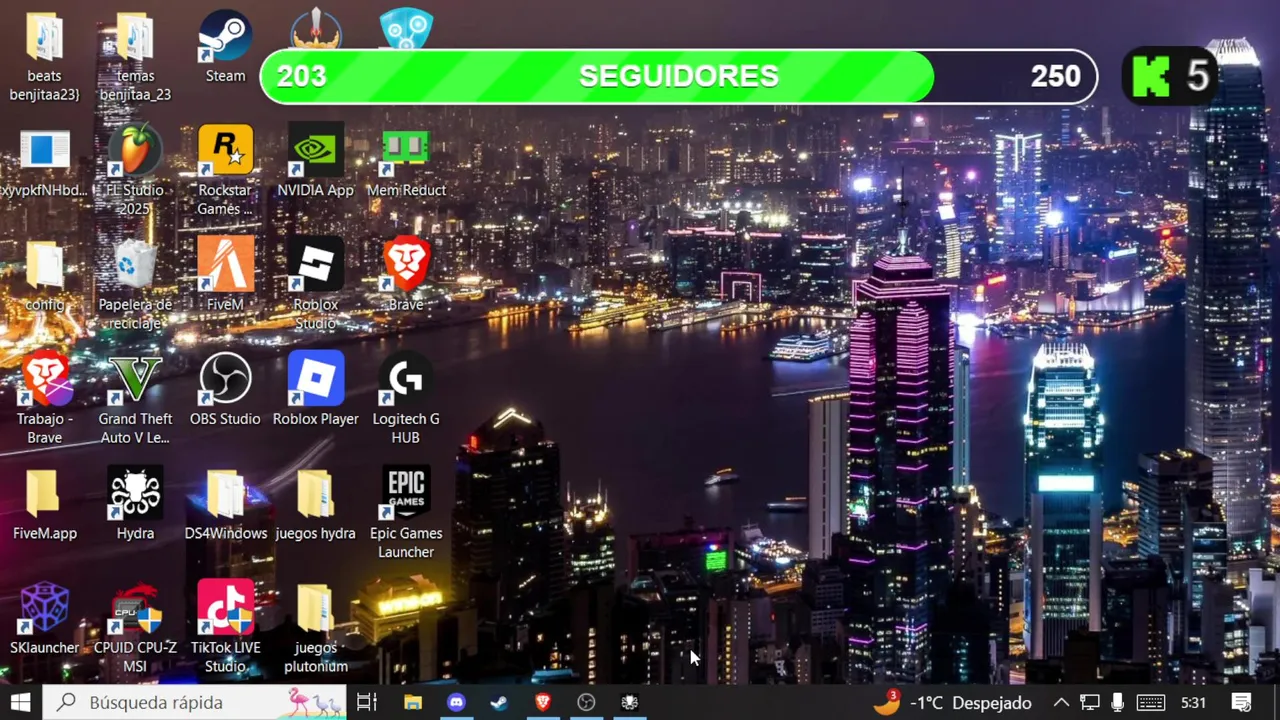1280x720 pixels.
Task: Switch to Steam on taskbar
Action: coord(499,702)
